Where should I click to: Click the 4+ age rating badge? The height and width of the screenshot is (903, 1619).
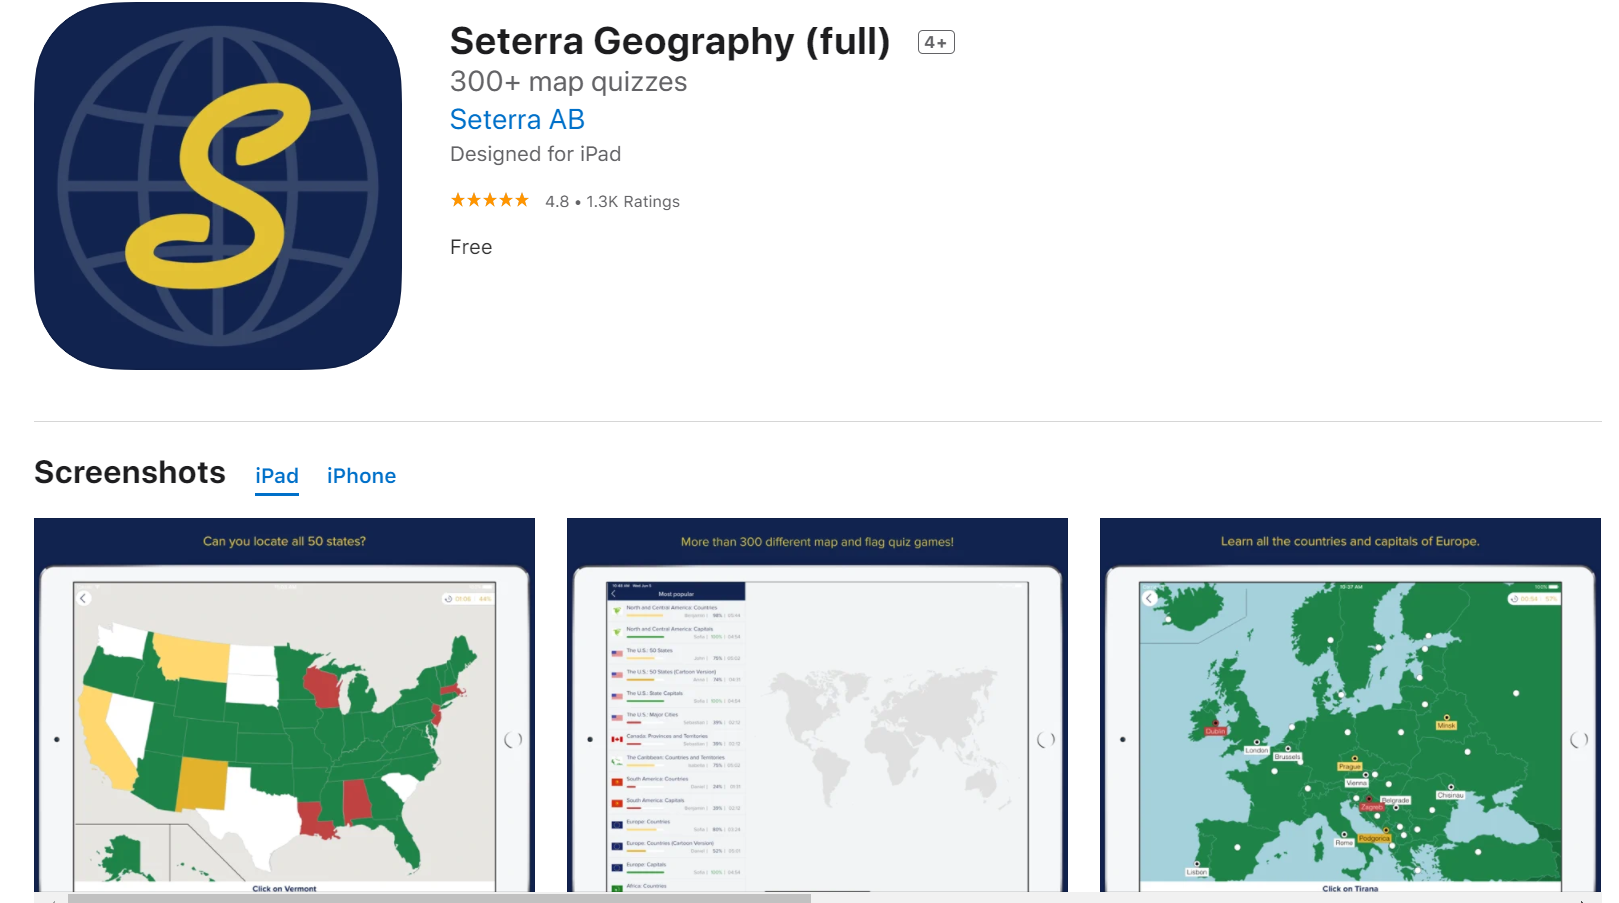pyautogui.click(x=936, y=42)
